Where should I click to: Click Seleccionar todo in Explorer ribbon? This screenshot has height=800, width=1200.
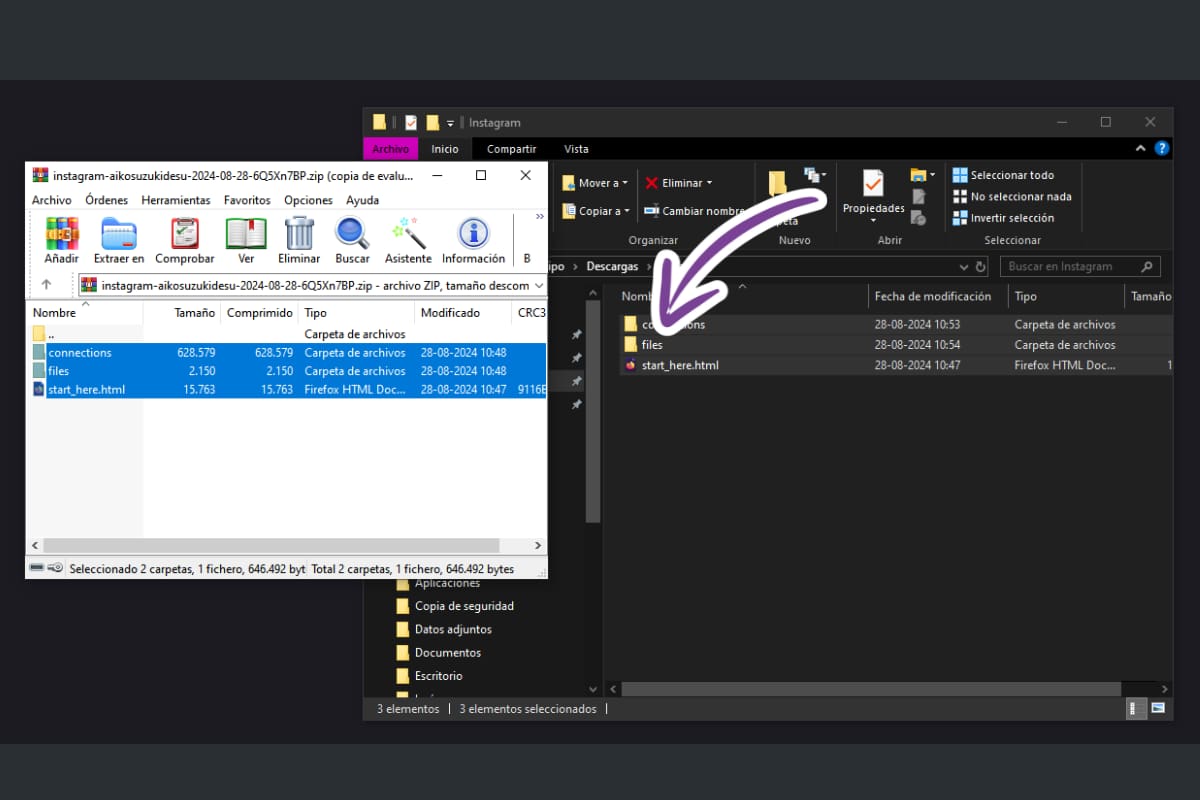[1003, 175]
